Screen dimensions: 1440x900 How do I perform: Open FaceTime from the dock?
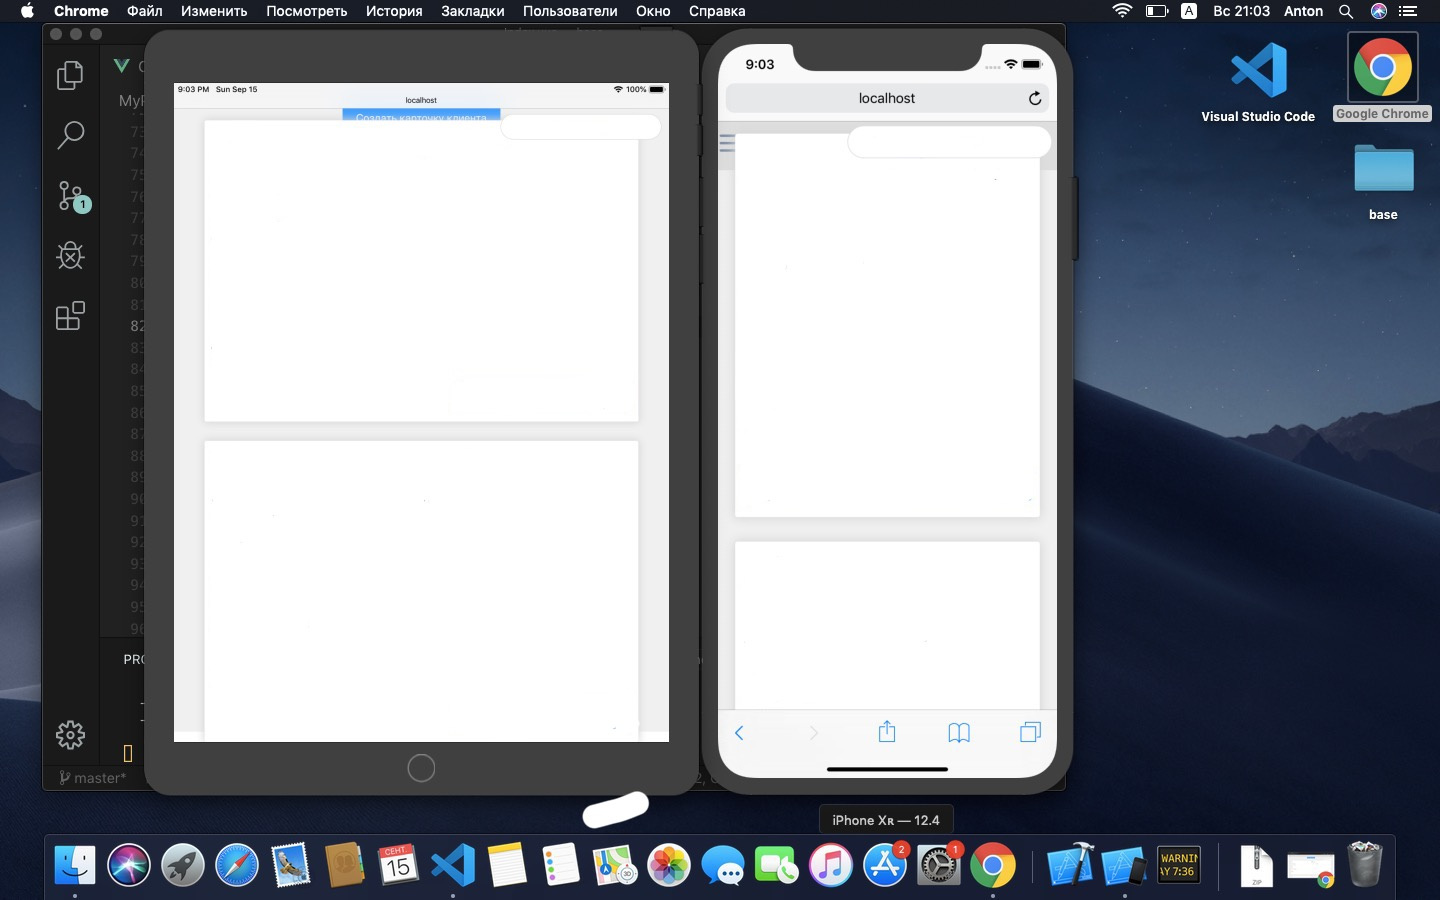tap(777, 865)
